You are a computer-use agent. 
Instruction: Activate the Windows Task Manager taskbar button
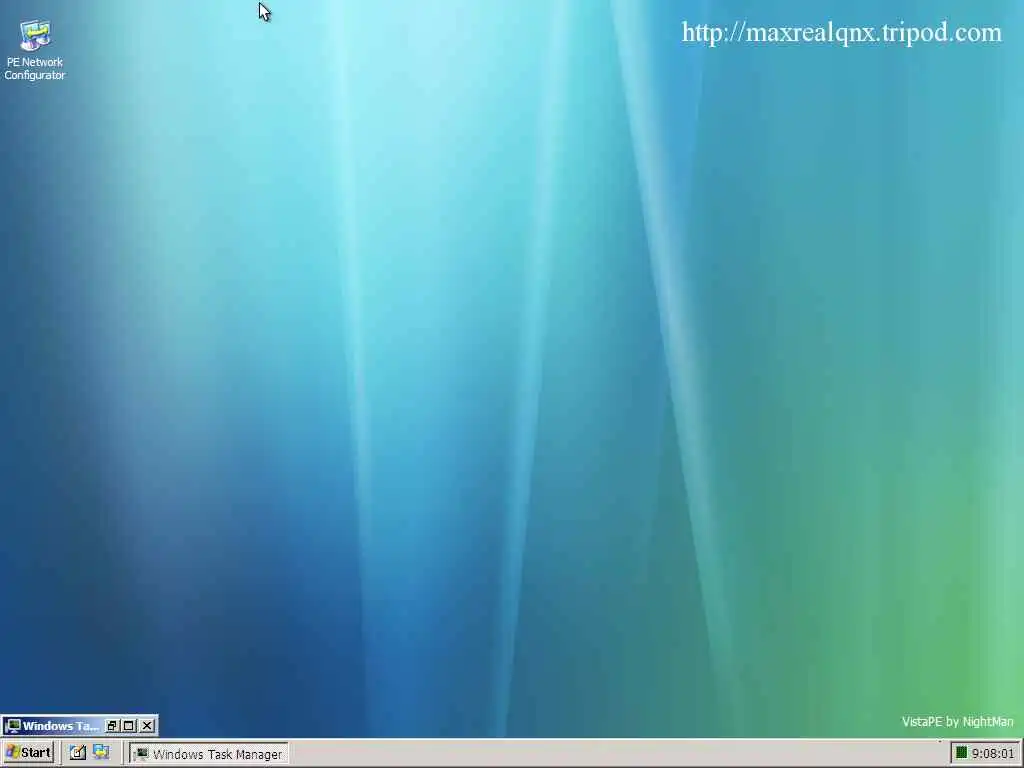[x=209, y=754]
